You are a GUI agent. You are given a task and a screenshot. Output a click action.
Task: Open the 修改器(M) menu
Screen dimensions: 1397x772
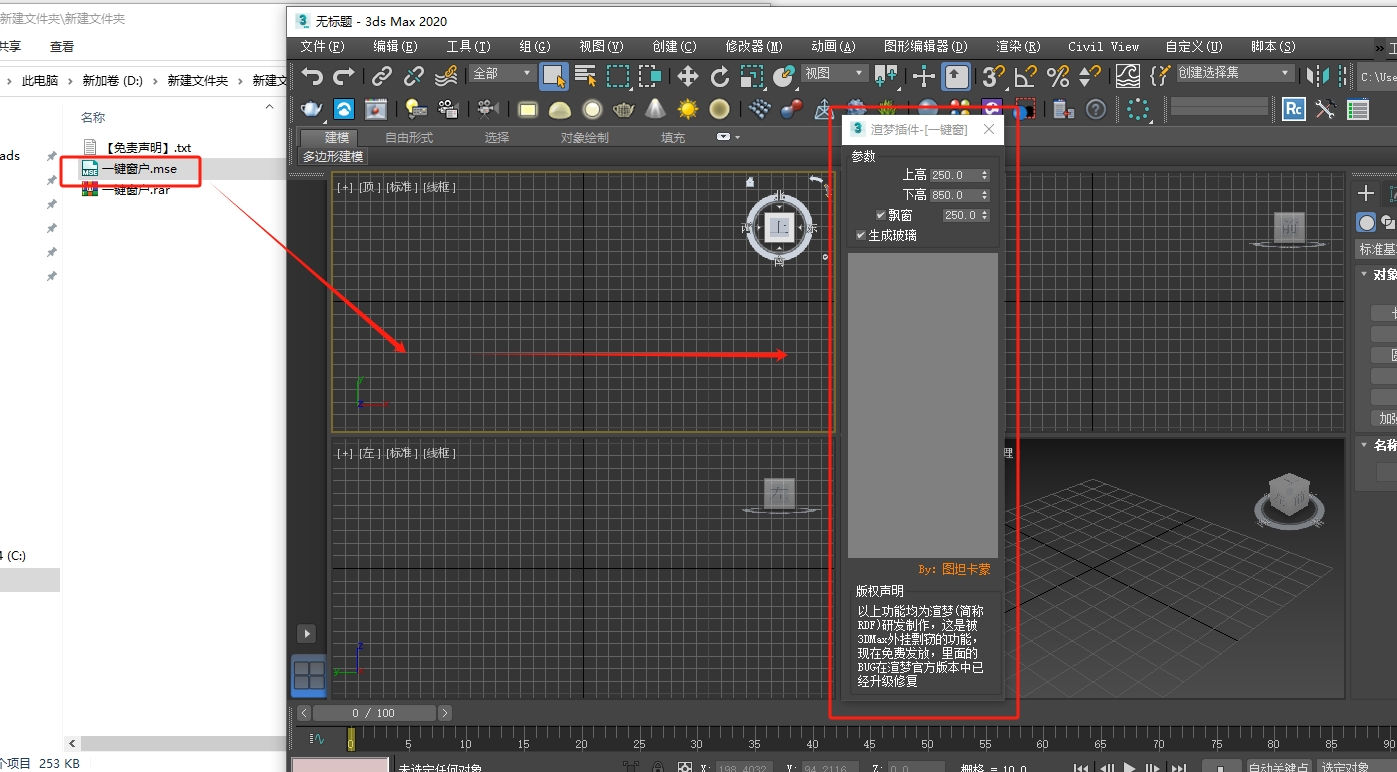tap(754, 46)
